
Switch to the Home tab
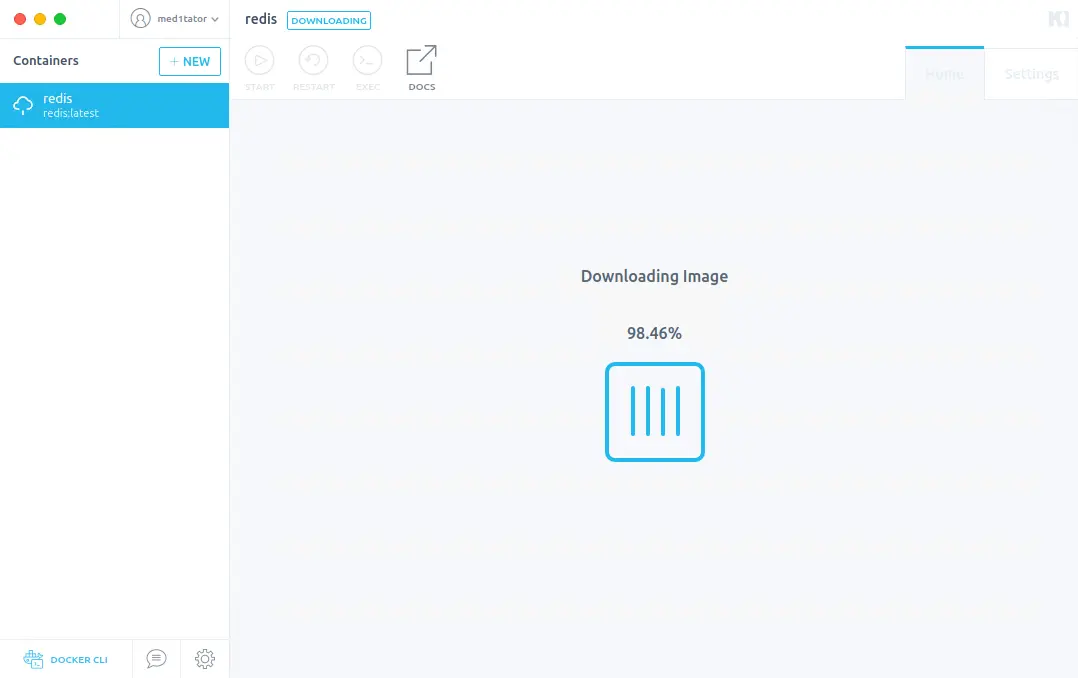(944, 74)
